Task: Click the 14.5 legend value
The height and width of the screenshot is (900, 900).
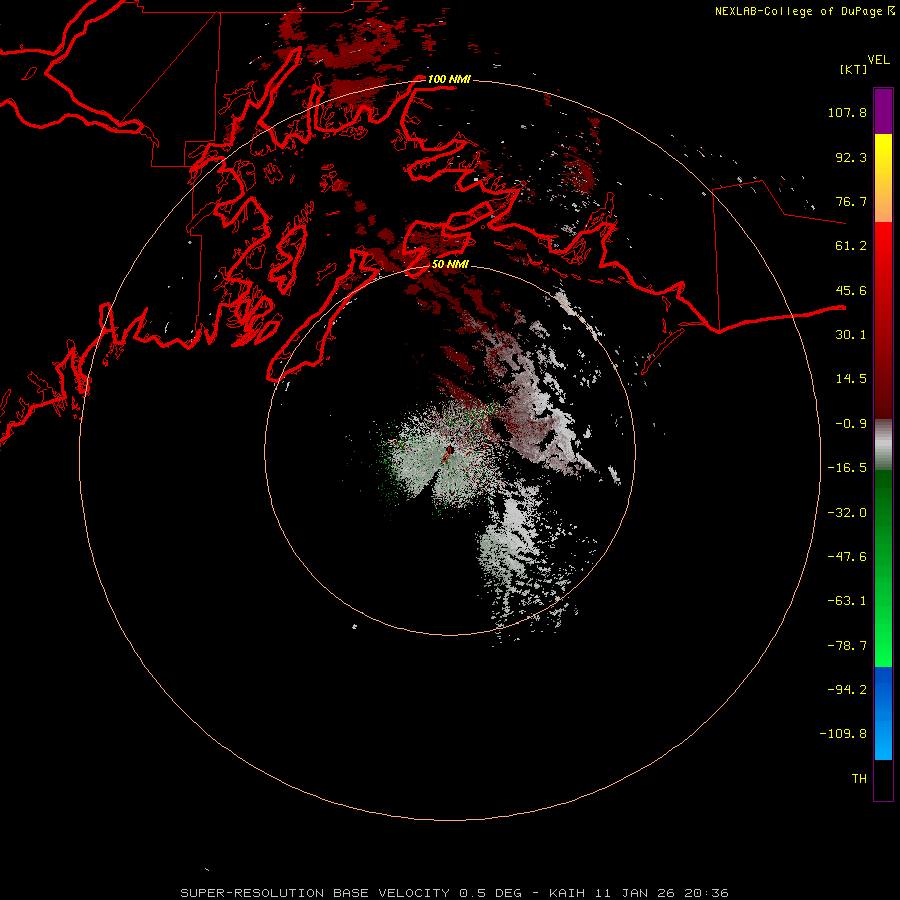Action: pos(851,379)
